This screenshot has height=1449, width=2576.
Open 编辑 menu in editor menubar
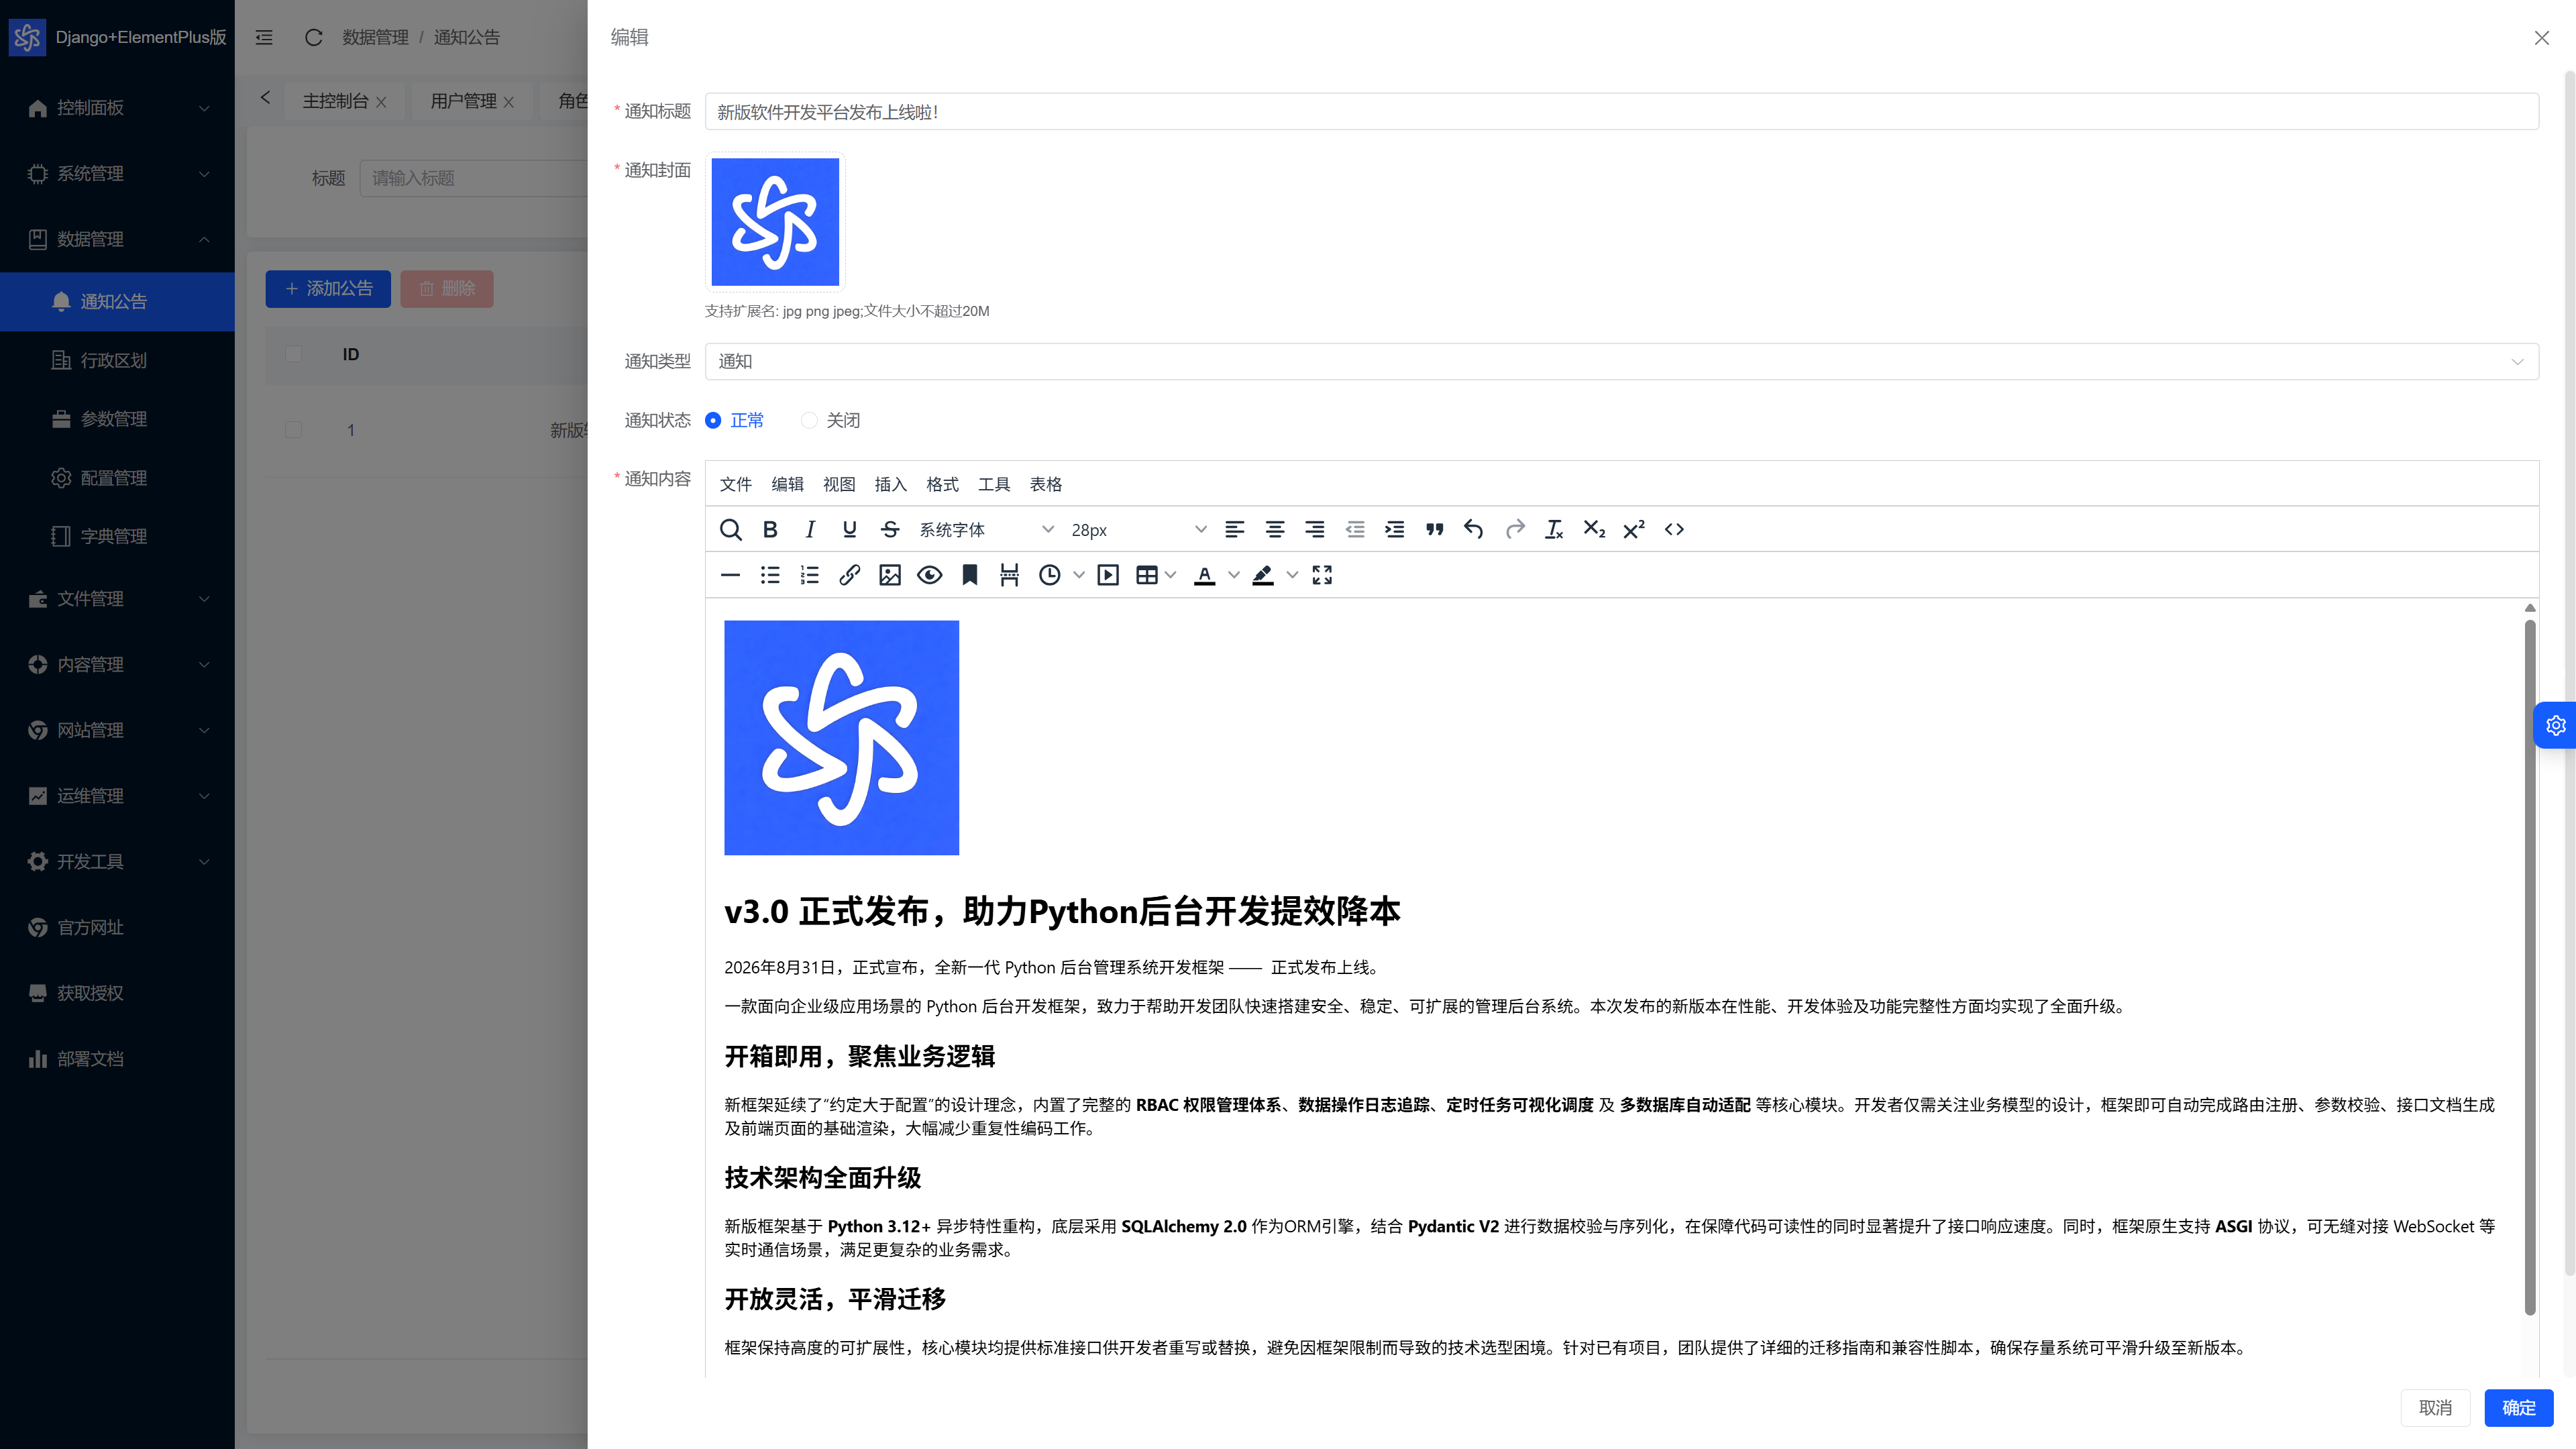(x=787, y=484)
